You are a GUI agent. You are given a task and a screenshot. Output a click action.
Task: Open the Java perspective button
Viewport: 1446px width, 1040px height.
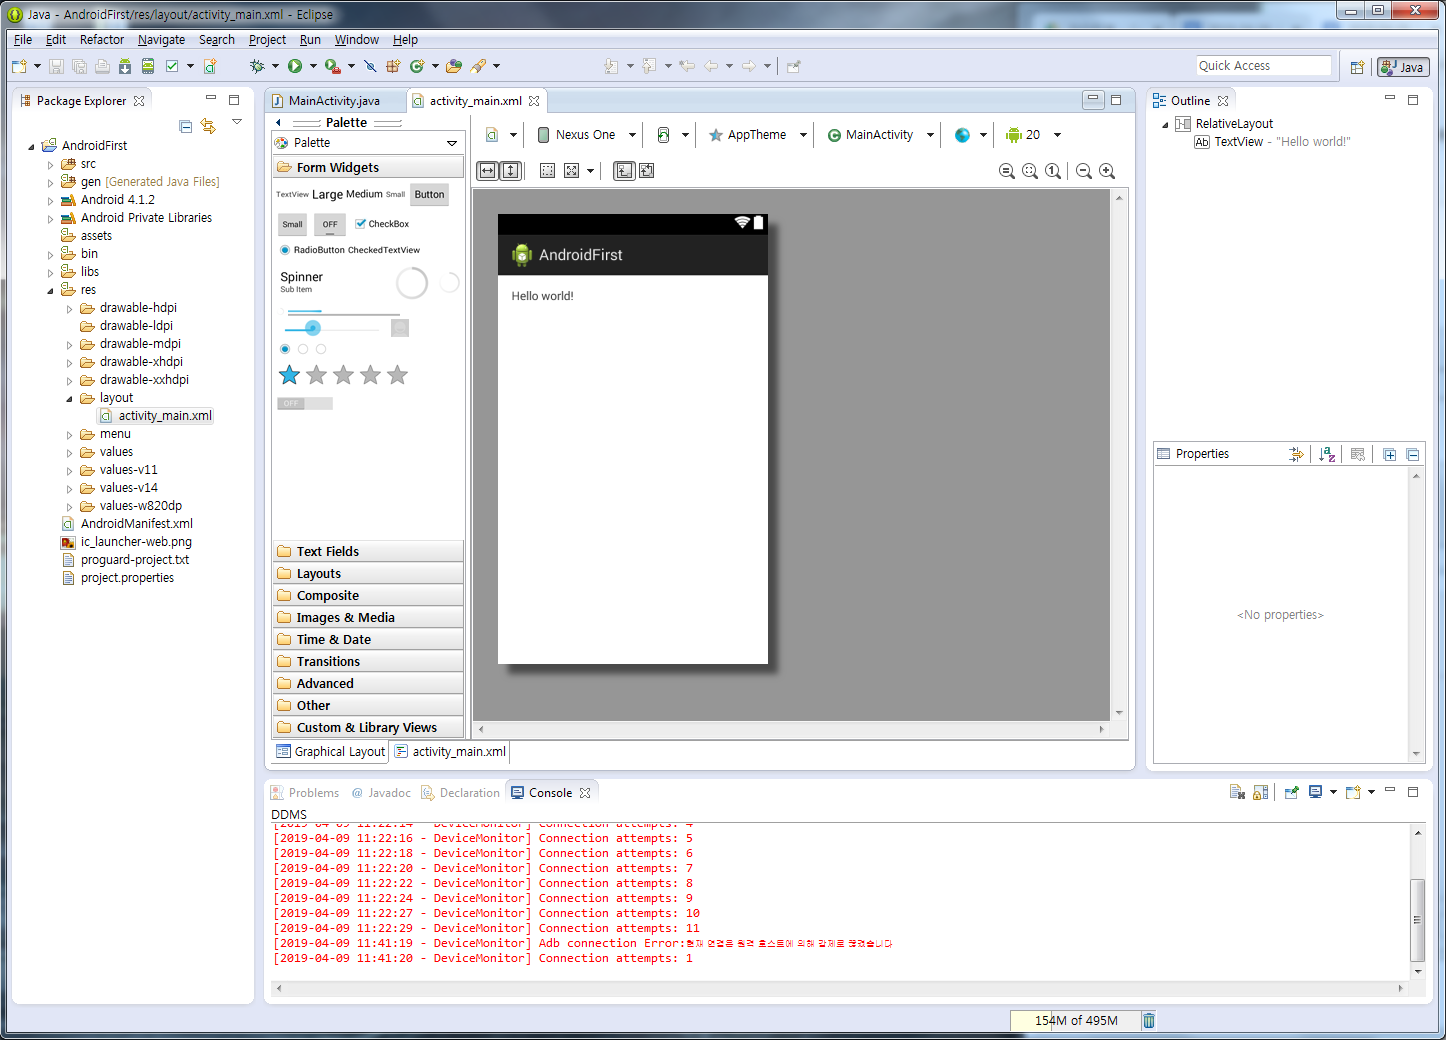[1403, 67]
